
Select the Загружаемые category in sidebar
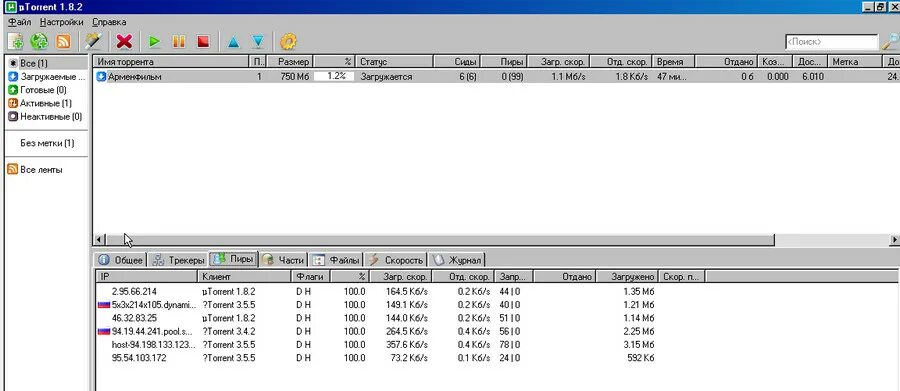coord(46,76)
